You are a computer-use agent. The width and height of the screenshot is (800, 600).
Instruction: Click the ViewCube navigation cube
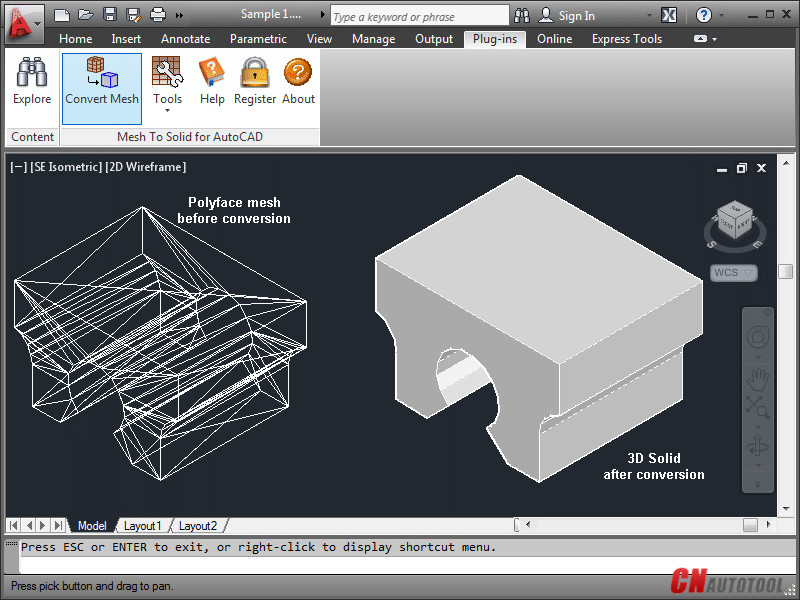734,220
